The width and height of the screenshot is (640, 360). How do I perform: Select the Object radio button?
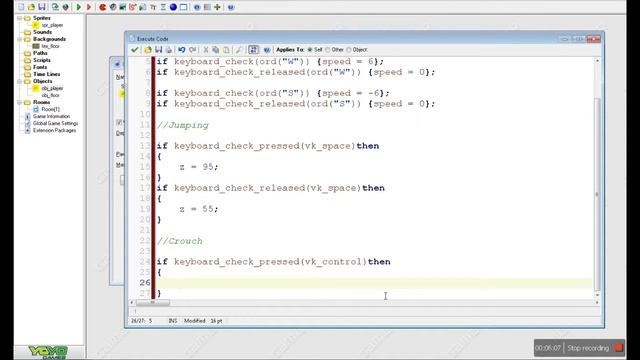click(x=349, y=49)
